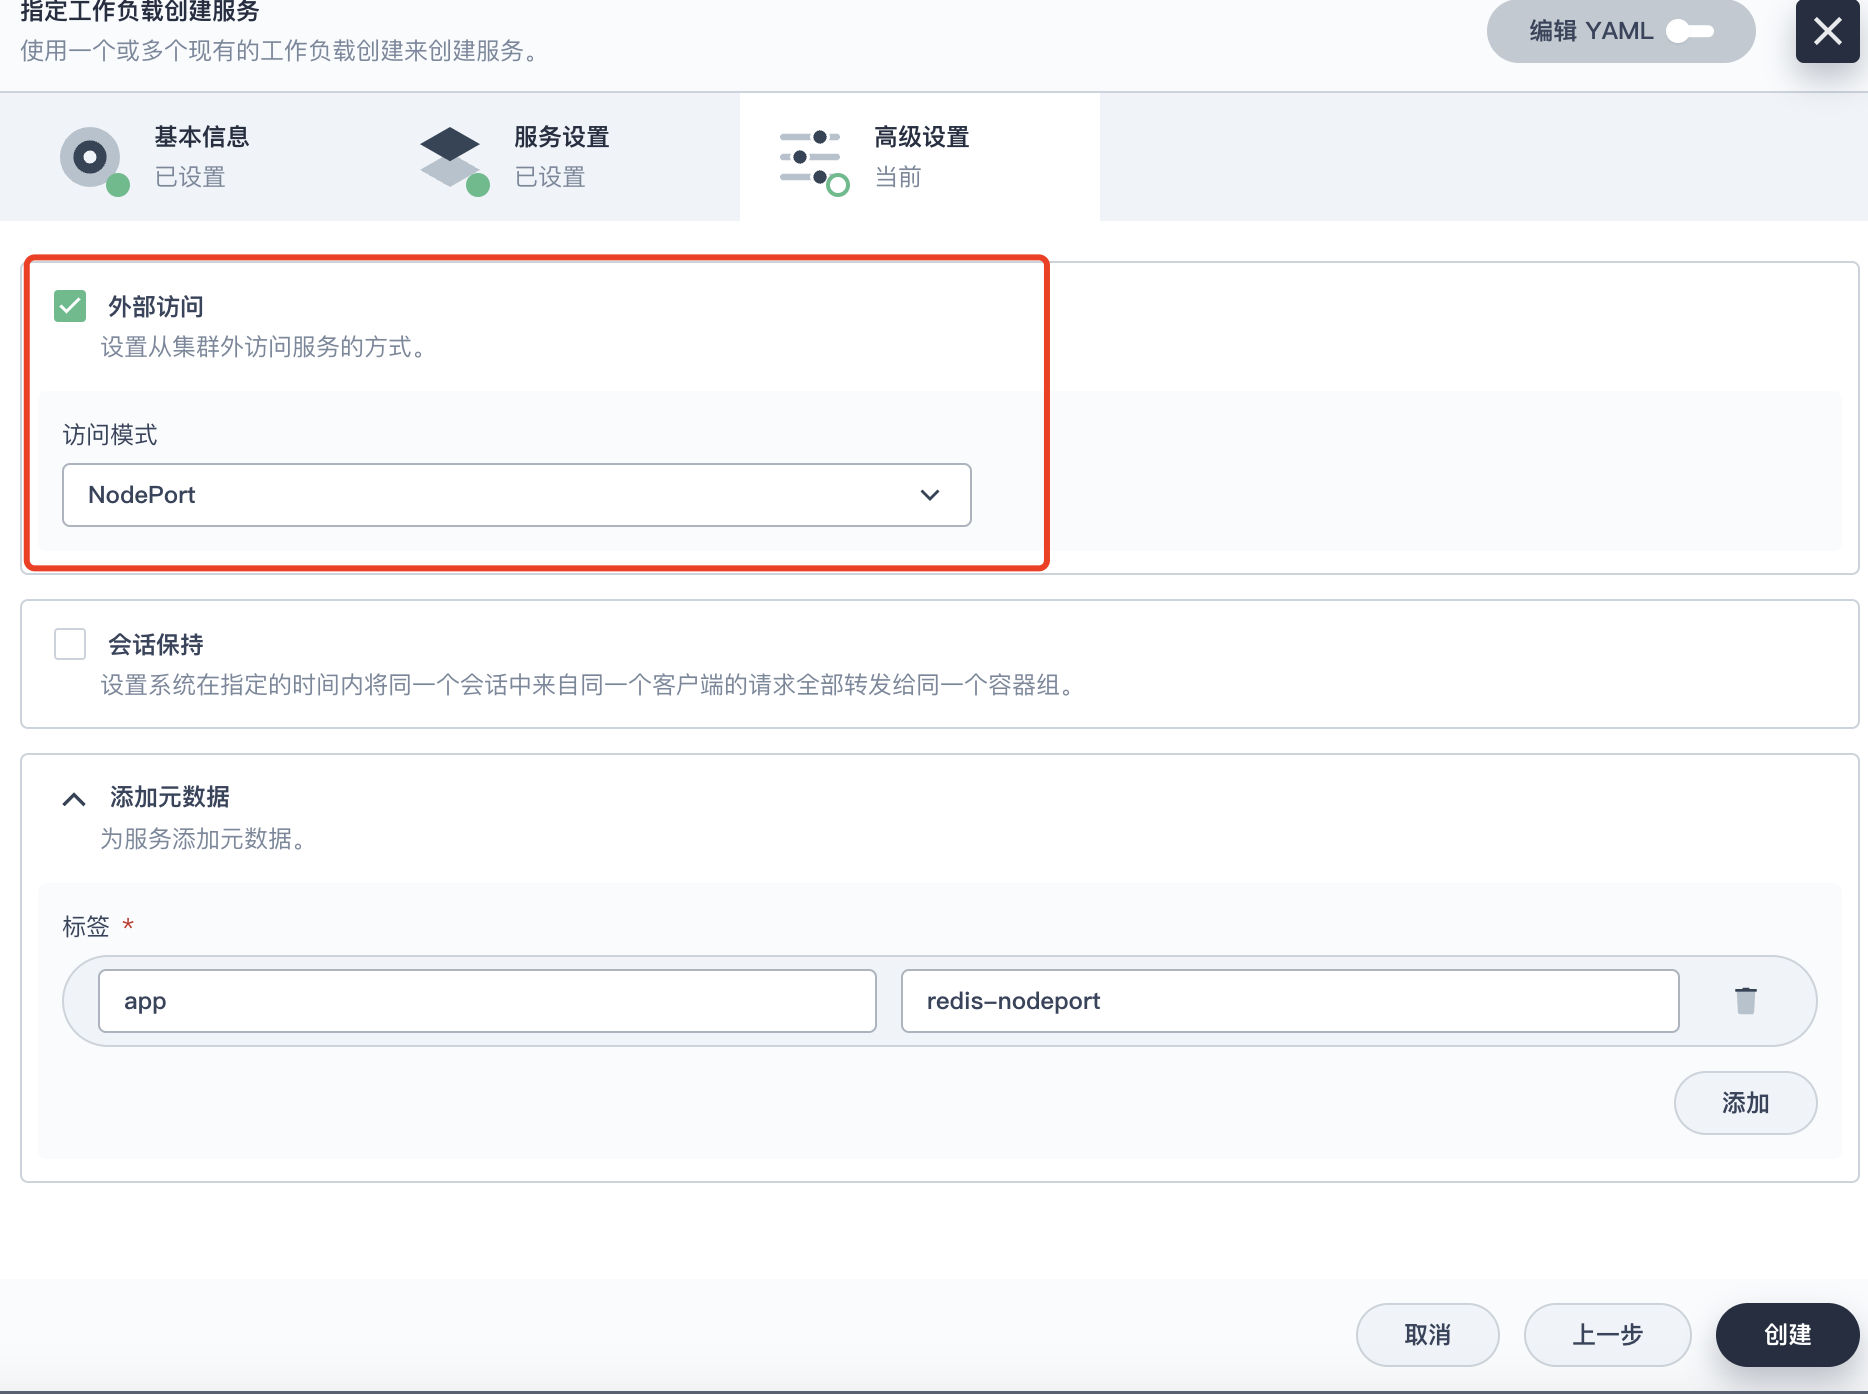The width and height of the screenshot is (1868, 1394).
Task: Uncheck the 外部访问 checkbox
Action: [70, 306]
